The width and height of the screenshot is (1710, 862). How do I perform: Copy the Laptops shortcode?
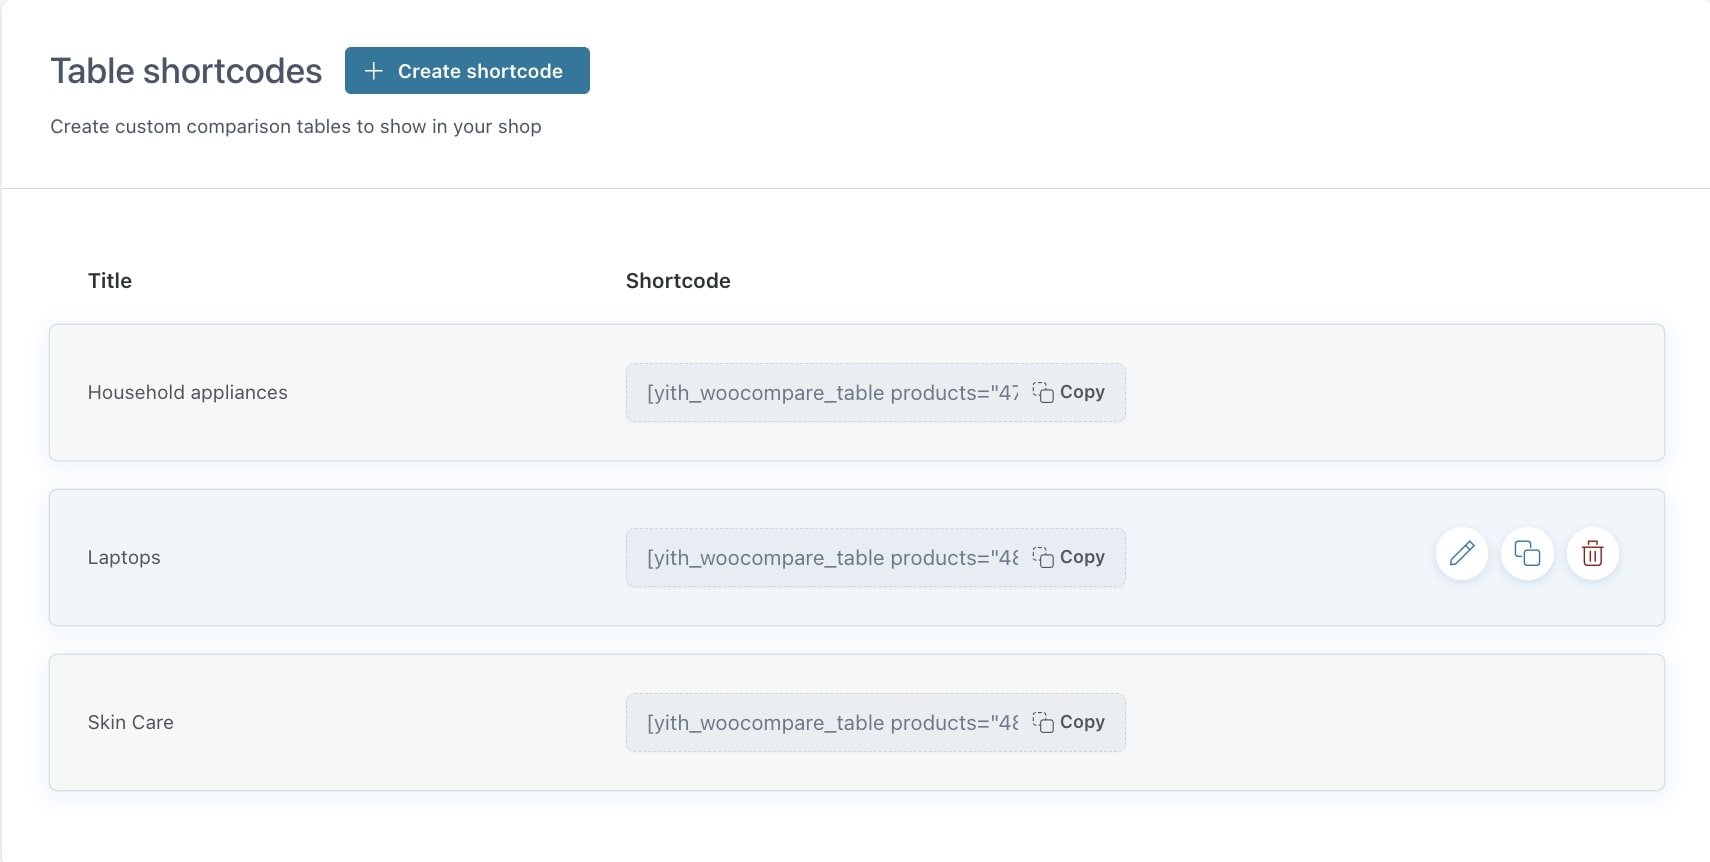[x=1069, y=557]
